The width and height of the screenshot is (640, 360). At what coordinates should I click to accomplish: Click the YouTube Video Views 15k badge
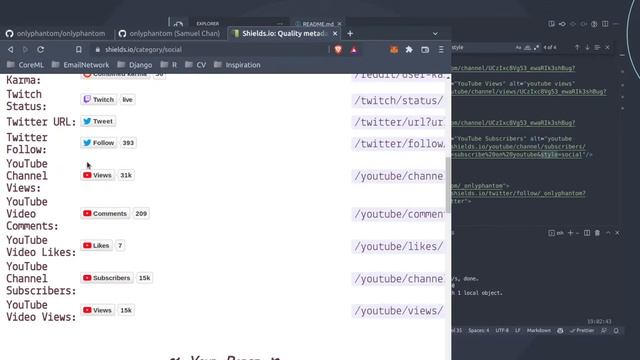pyautogui.click(x=107, y=310)
